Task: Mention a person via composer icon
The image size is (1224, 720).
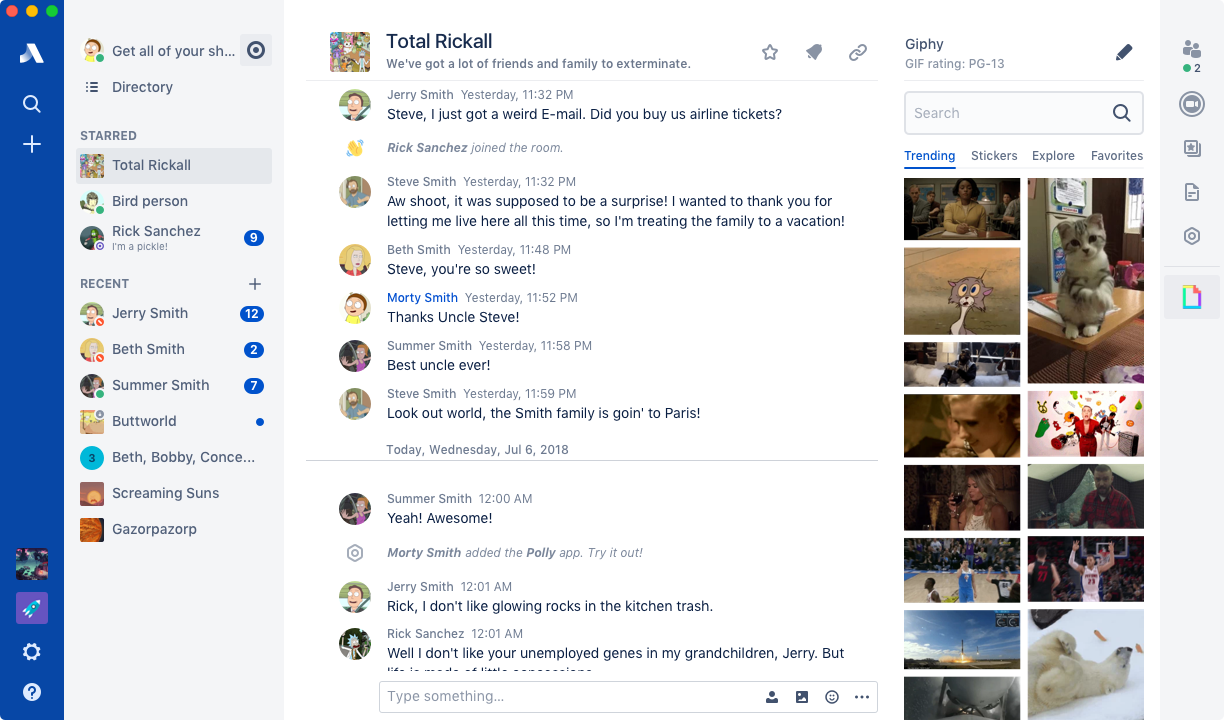Action: tap(772, 697)
